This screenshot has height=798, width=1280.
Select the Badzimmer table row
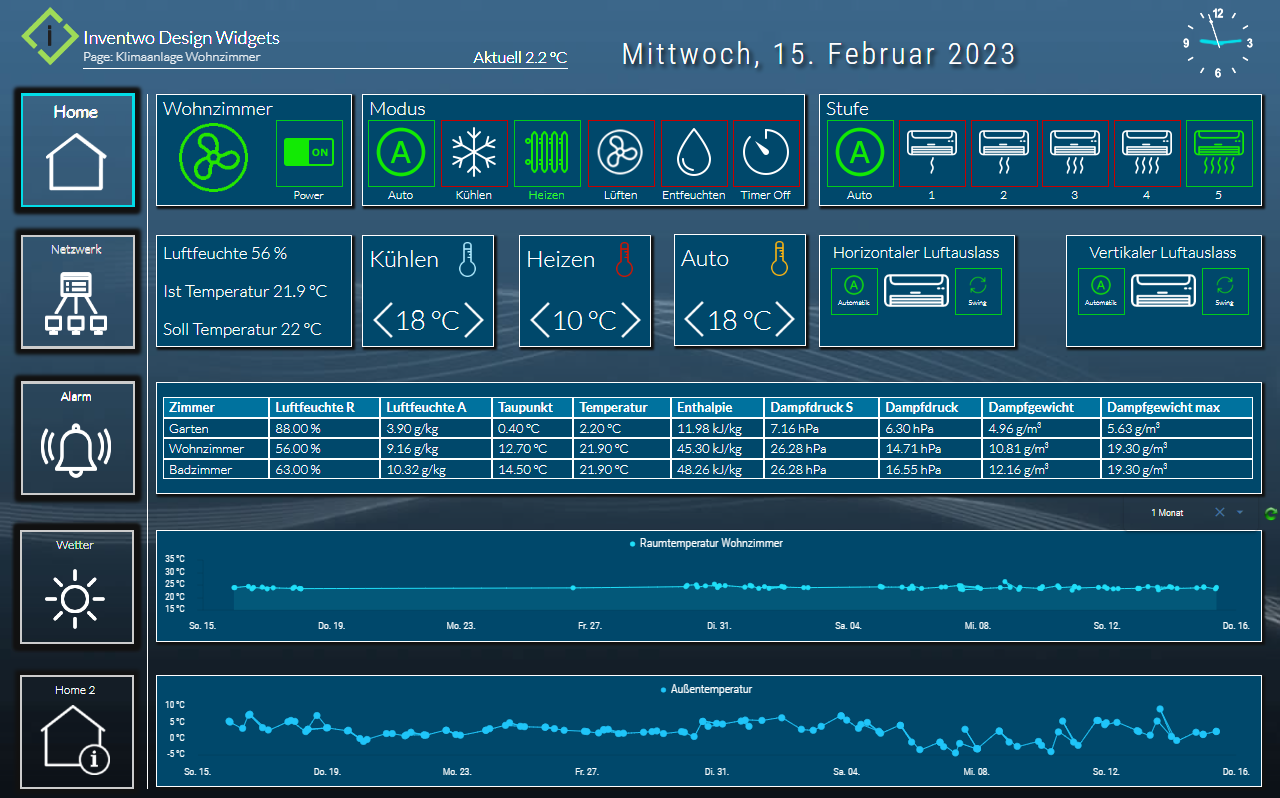[x=708, y=469]
